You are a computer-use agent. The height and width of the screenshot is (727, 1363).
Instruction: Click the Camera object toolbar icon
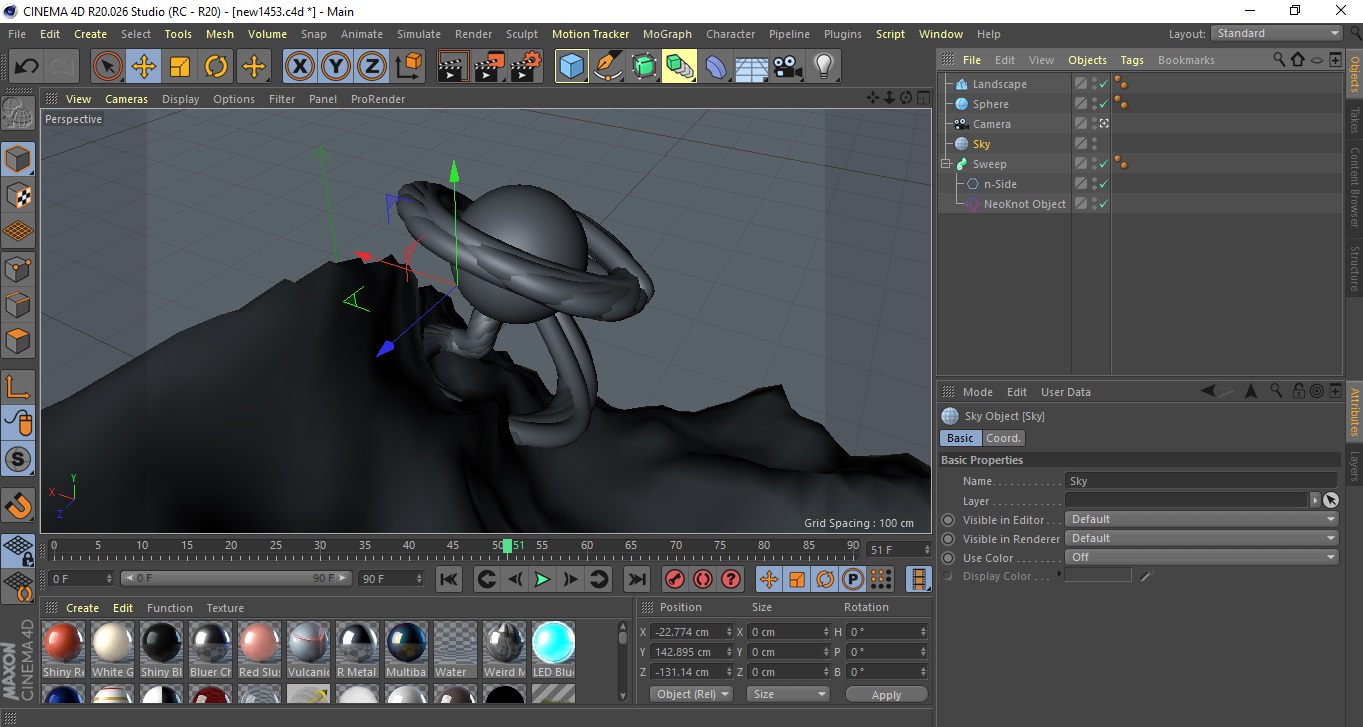tap(787, 67)
